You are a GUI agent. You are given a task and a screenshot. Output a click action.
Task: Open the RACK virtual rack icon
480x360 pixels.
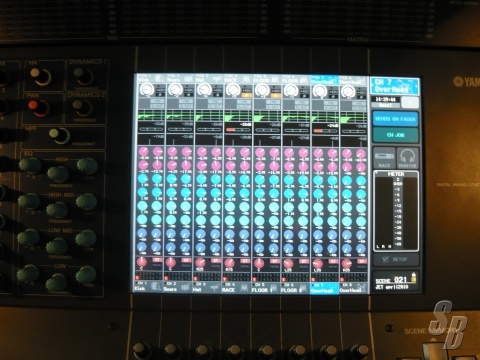(384, 158)
